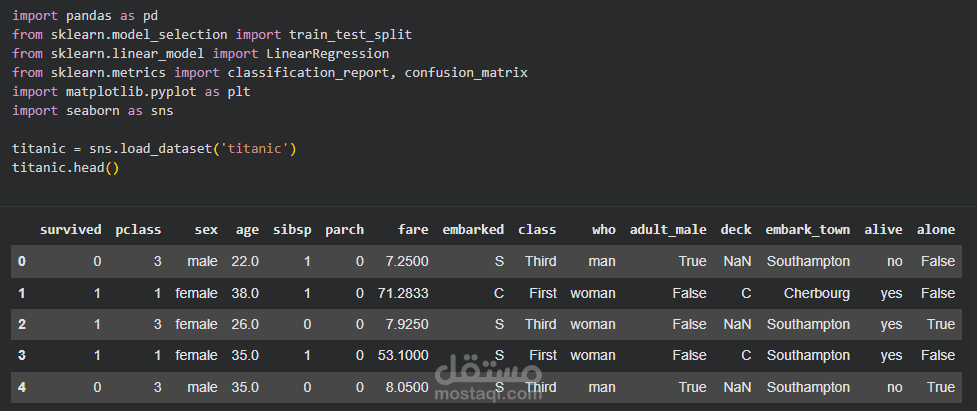Select the 'embarked' column header
Image resolution: width=977 pixels, height=411 pixels.
473,230
